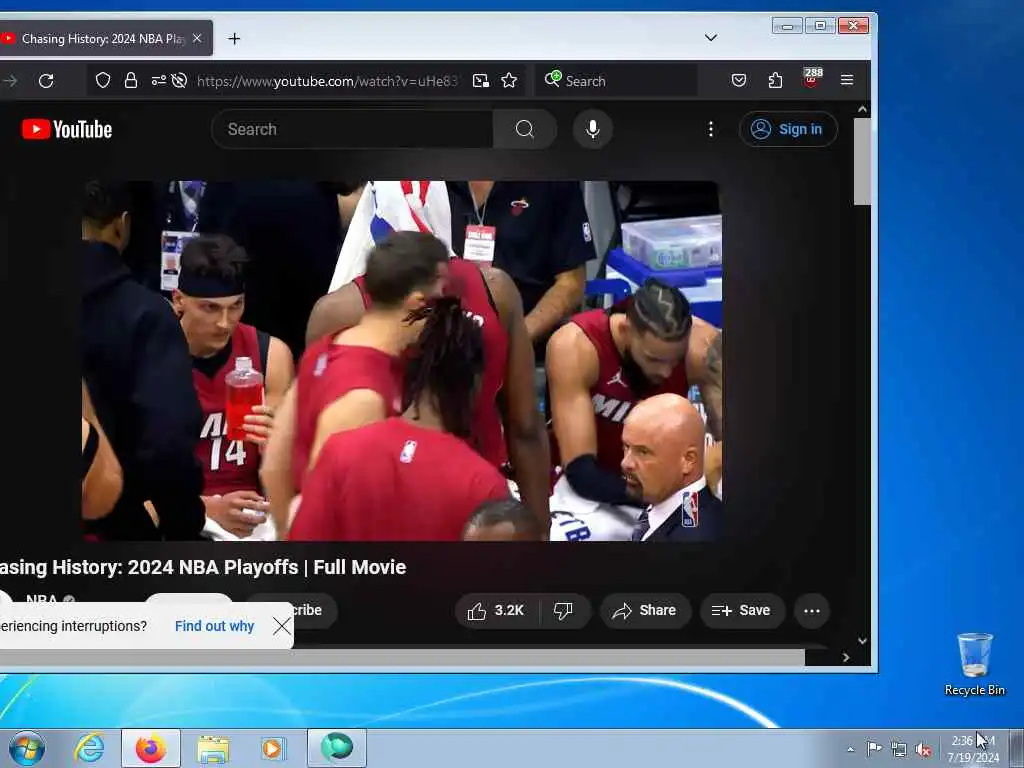The height and width of the screenshot is (768, 1024).
Task: Click the network tray icon
Action: (x=899, y=750)
